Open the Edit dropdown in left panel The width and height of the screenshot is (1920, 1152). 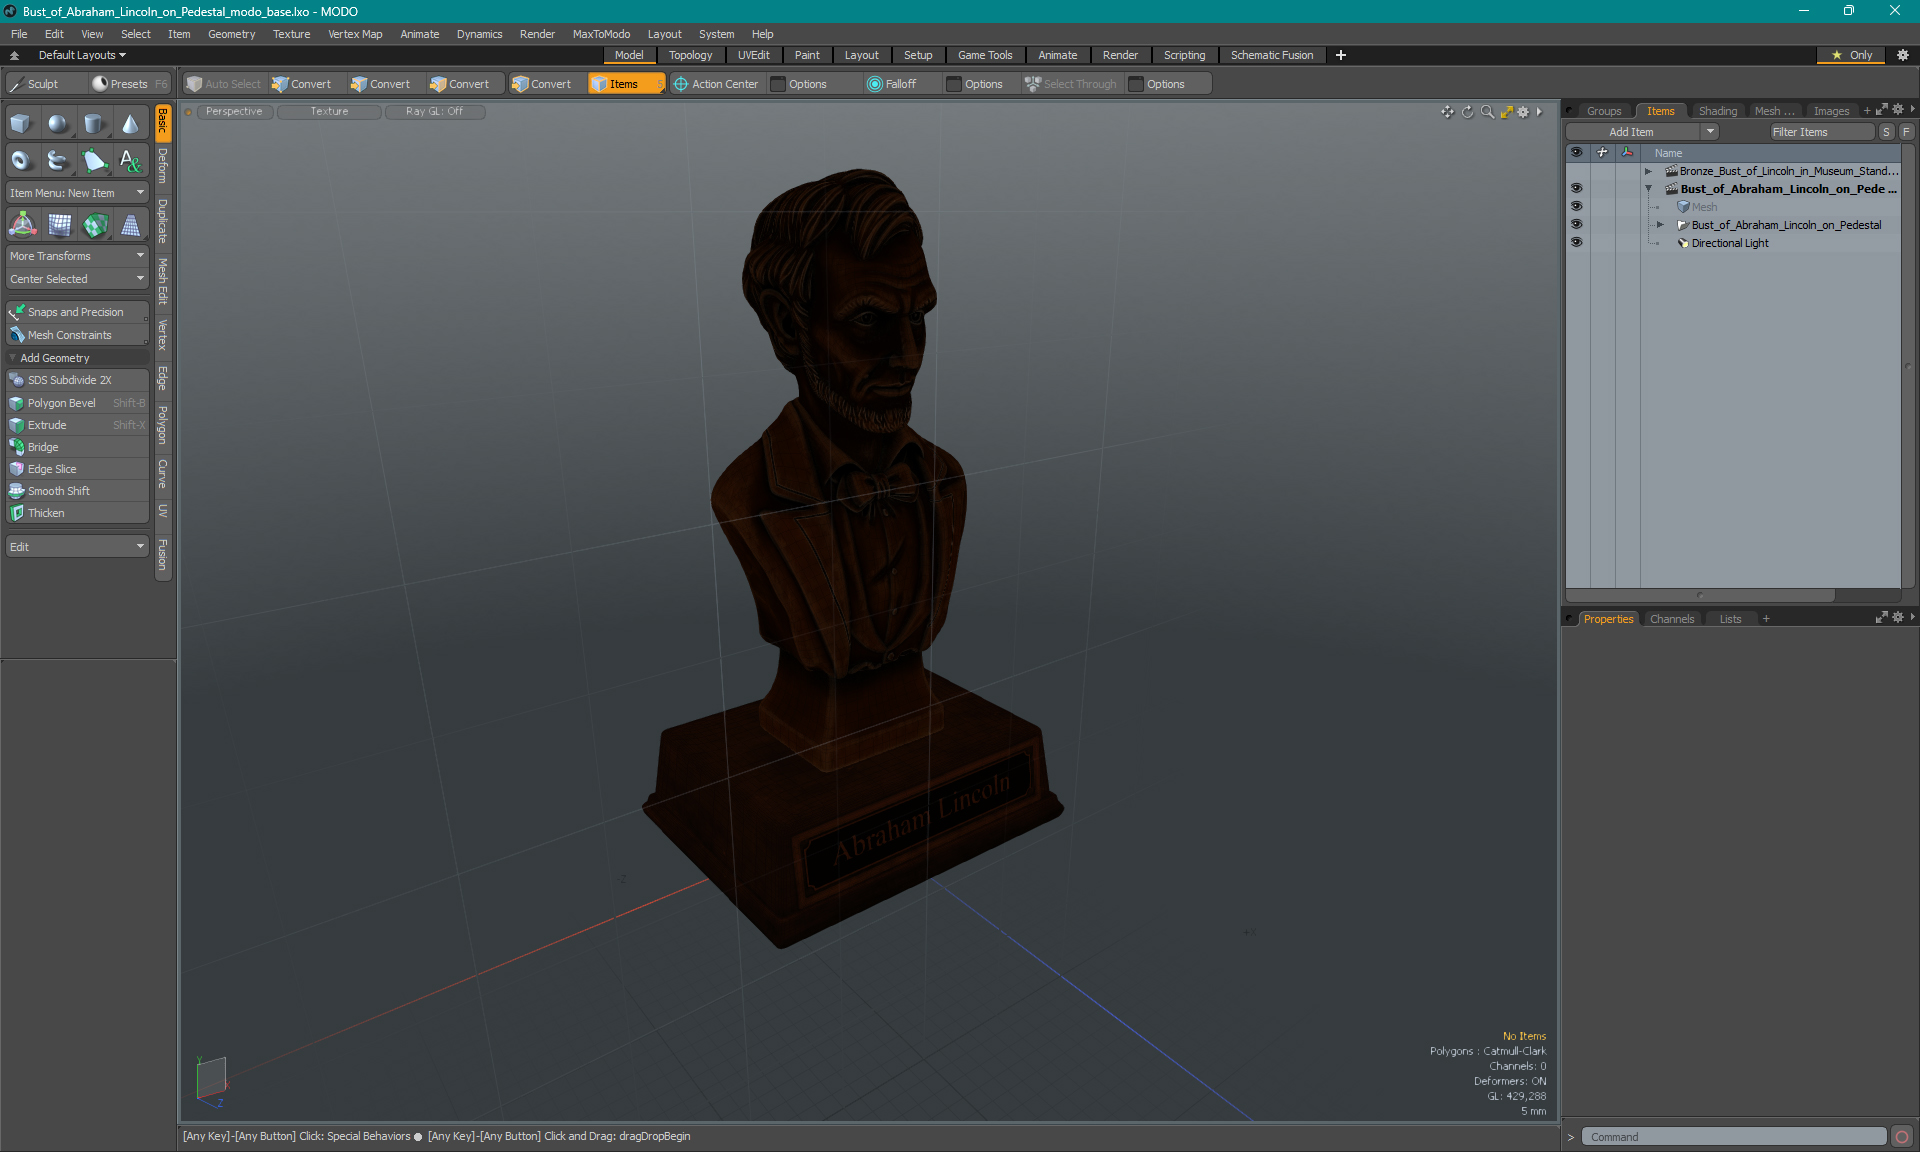coord(77,547)
